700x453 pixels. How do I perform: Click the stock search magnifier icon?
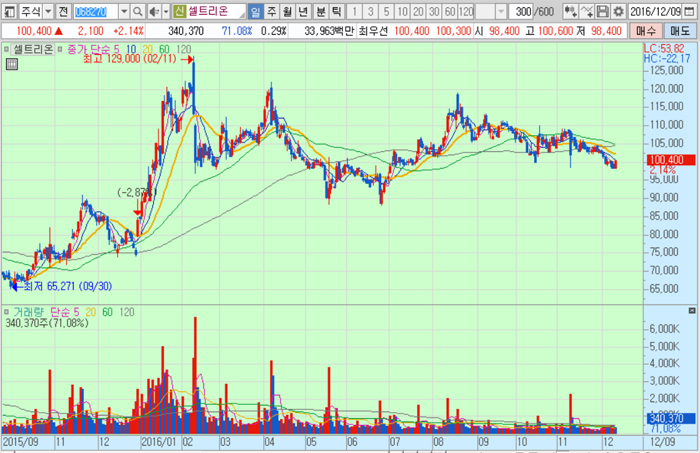pos(135,12)
